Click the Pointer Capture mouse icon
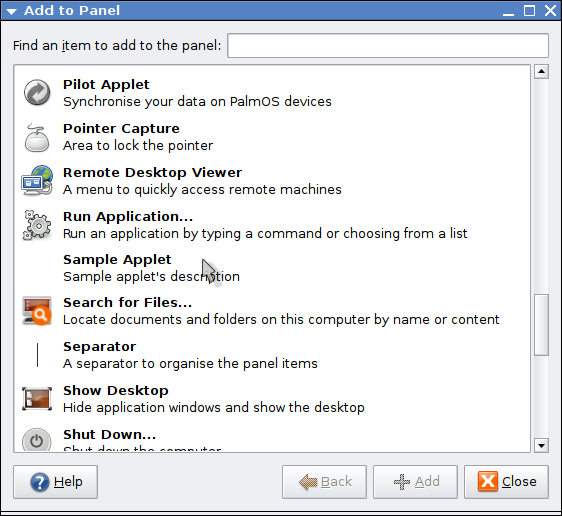The width and height of the screenshot is (562, 516). coord(37,138)
